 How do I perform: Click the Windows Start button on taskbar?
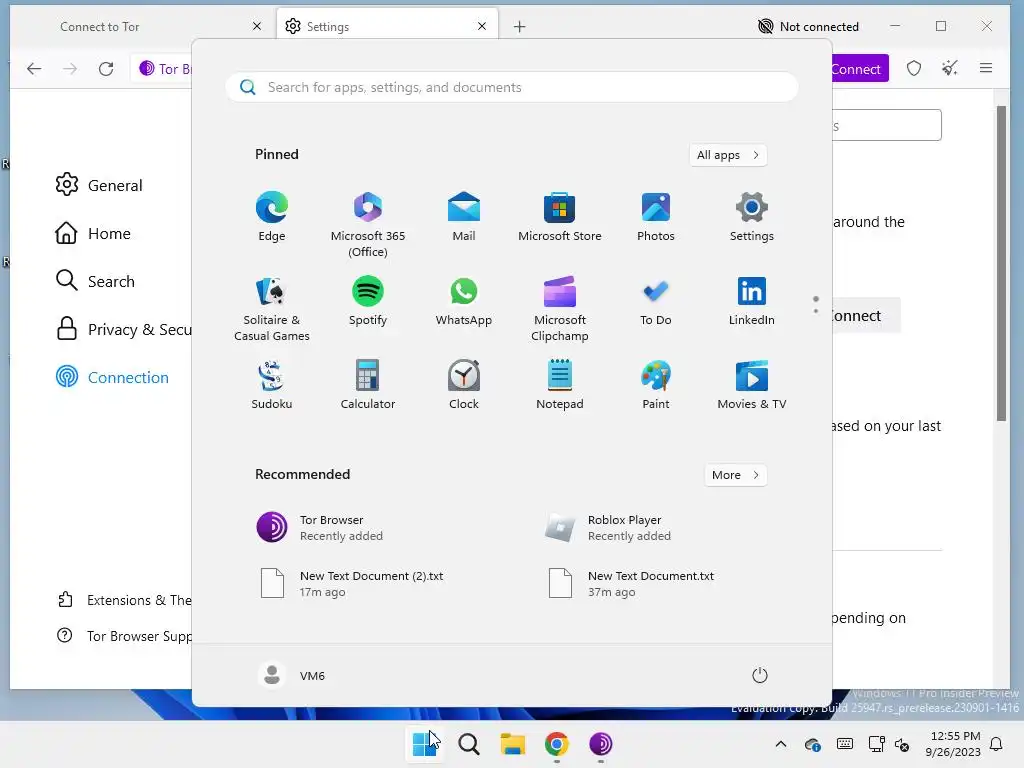(425, 744)
